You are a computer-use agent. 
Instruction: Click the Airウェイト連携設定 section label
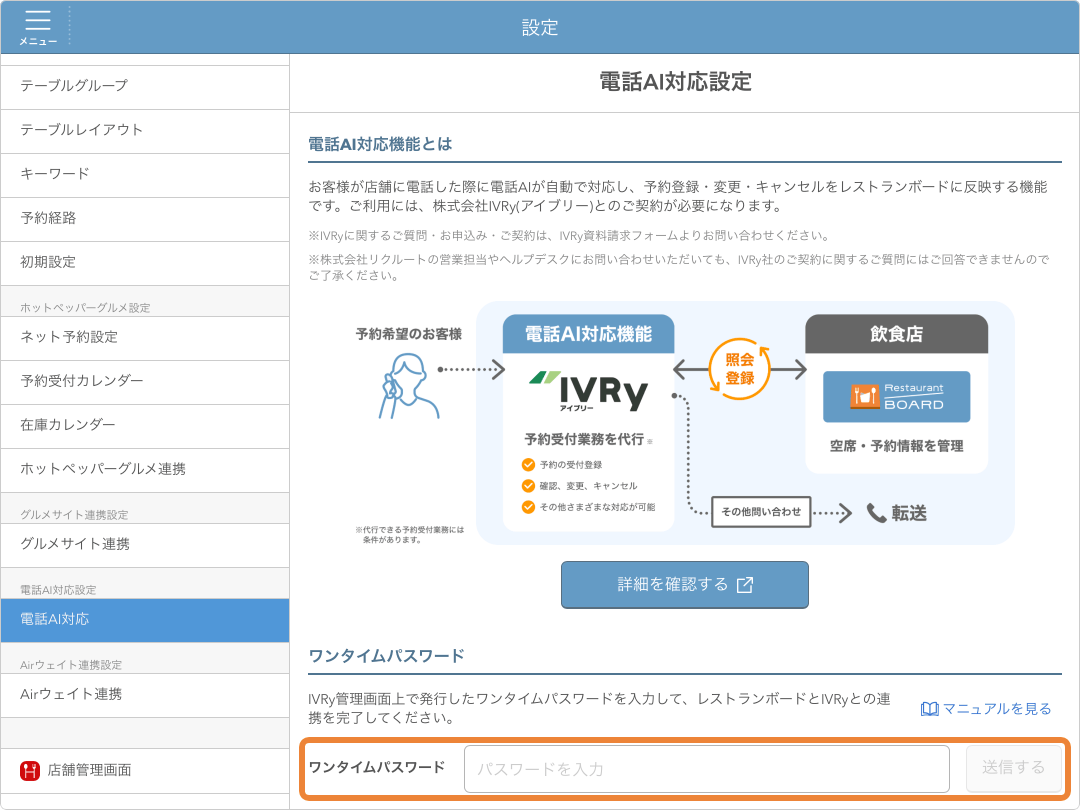pos(71,665)
